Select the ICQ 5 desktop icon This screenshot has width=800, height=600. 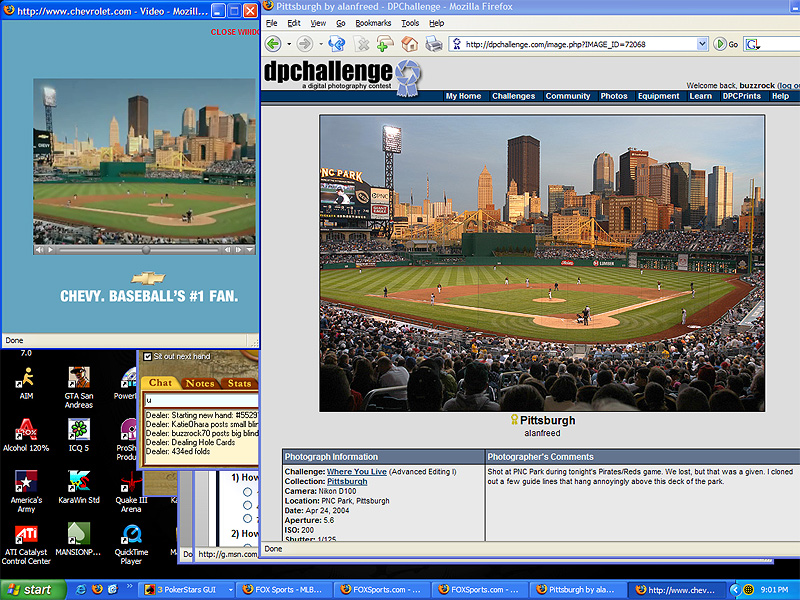(x=79, y=435)
